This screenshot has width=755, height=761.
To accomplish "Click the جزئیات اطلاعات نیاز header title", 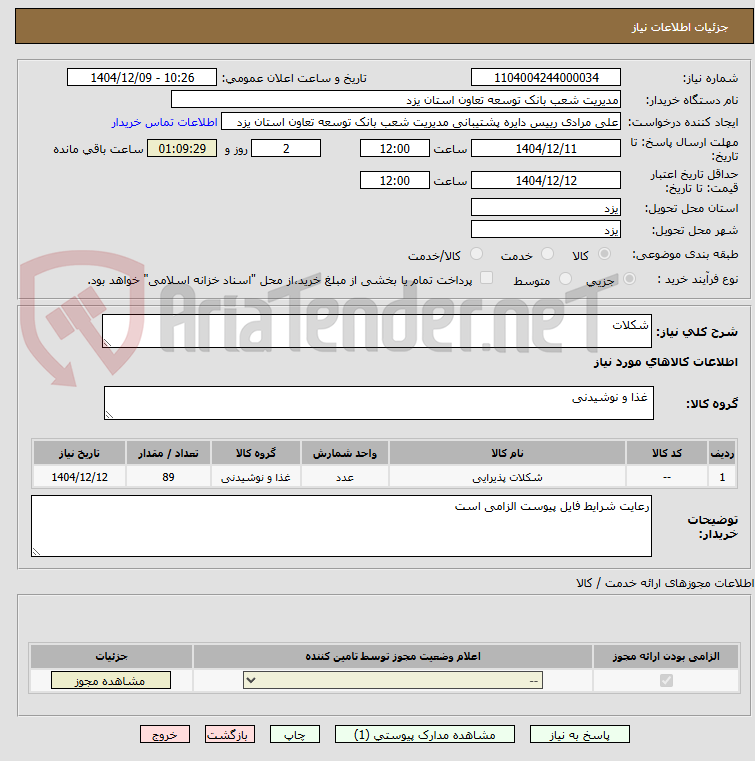I will coord(680,27).
